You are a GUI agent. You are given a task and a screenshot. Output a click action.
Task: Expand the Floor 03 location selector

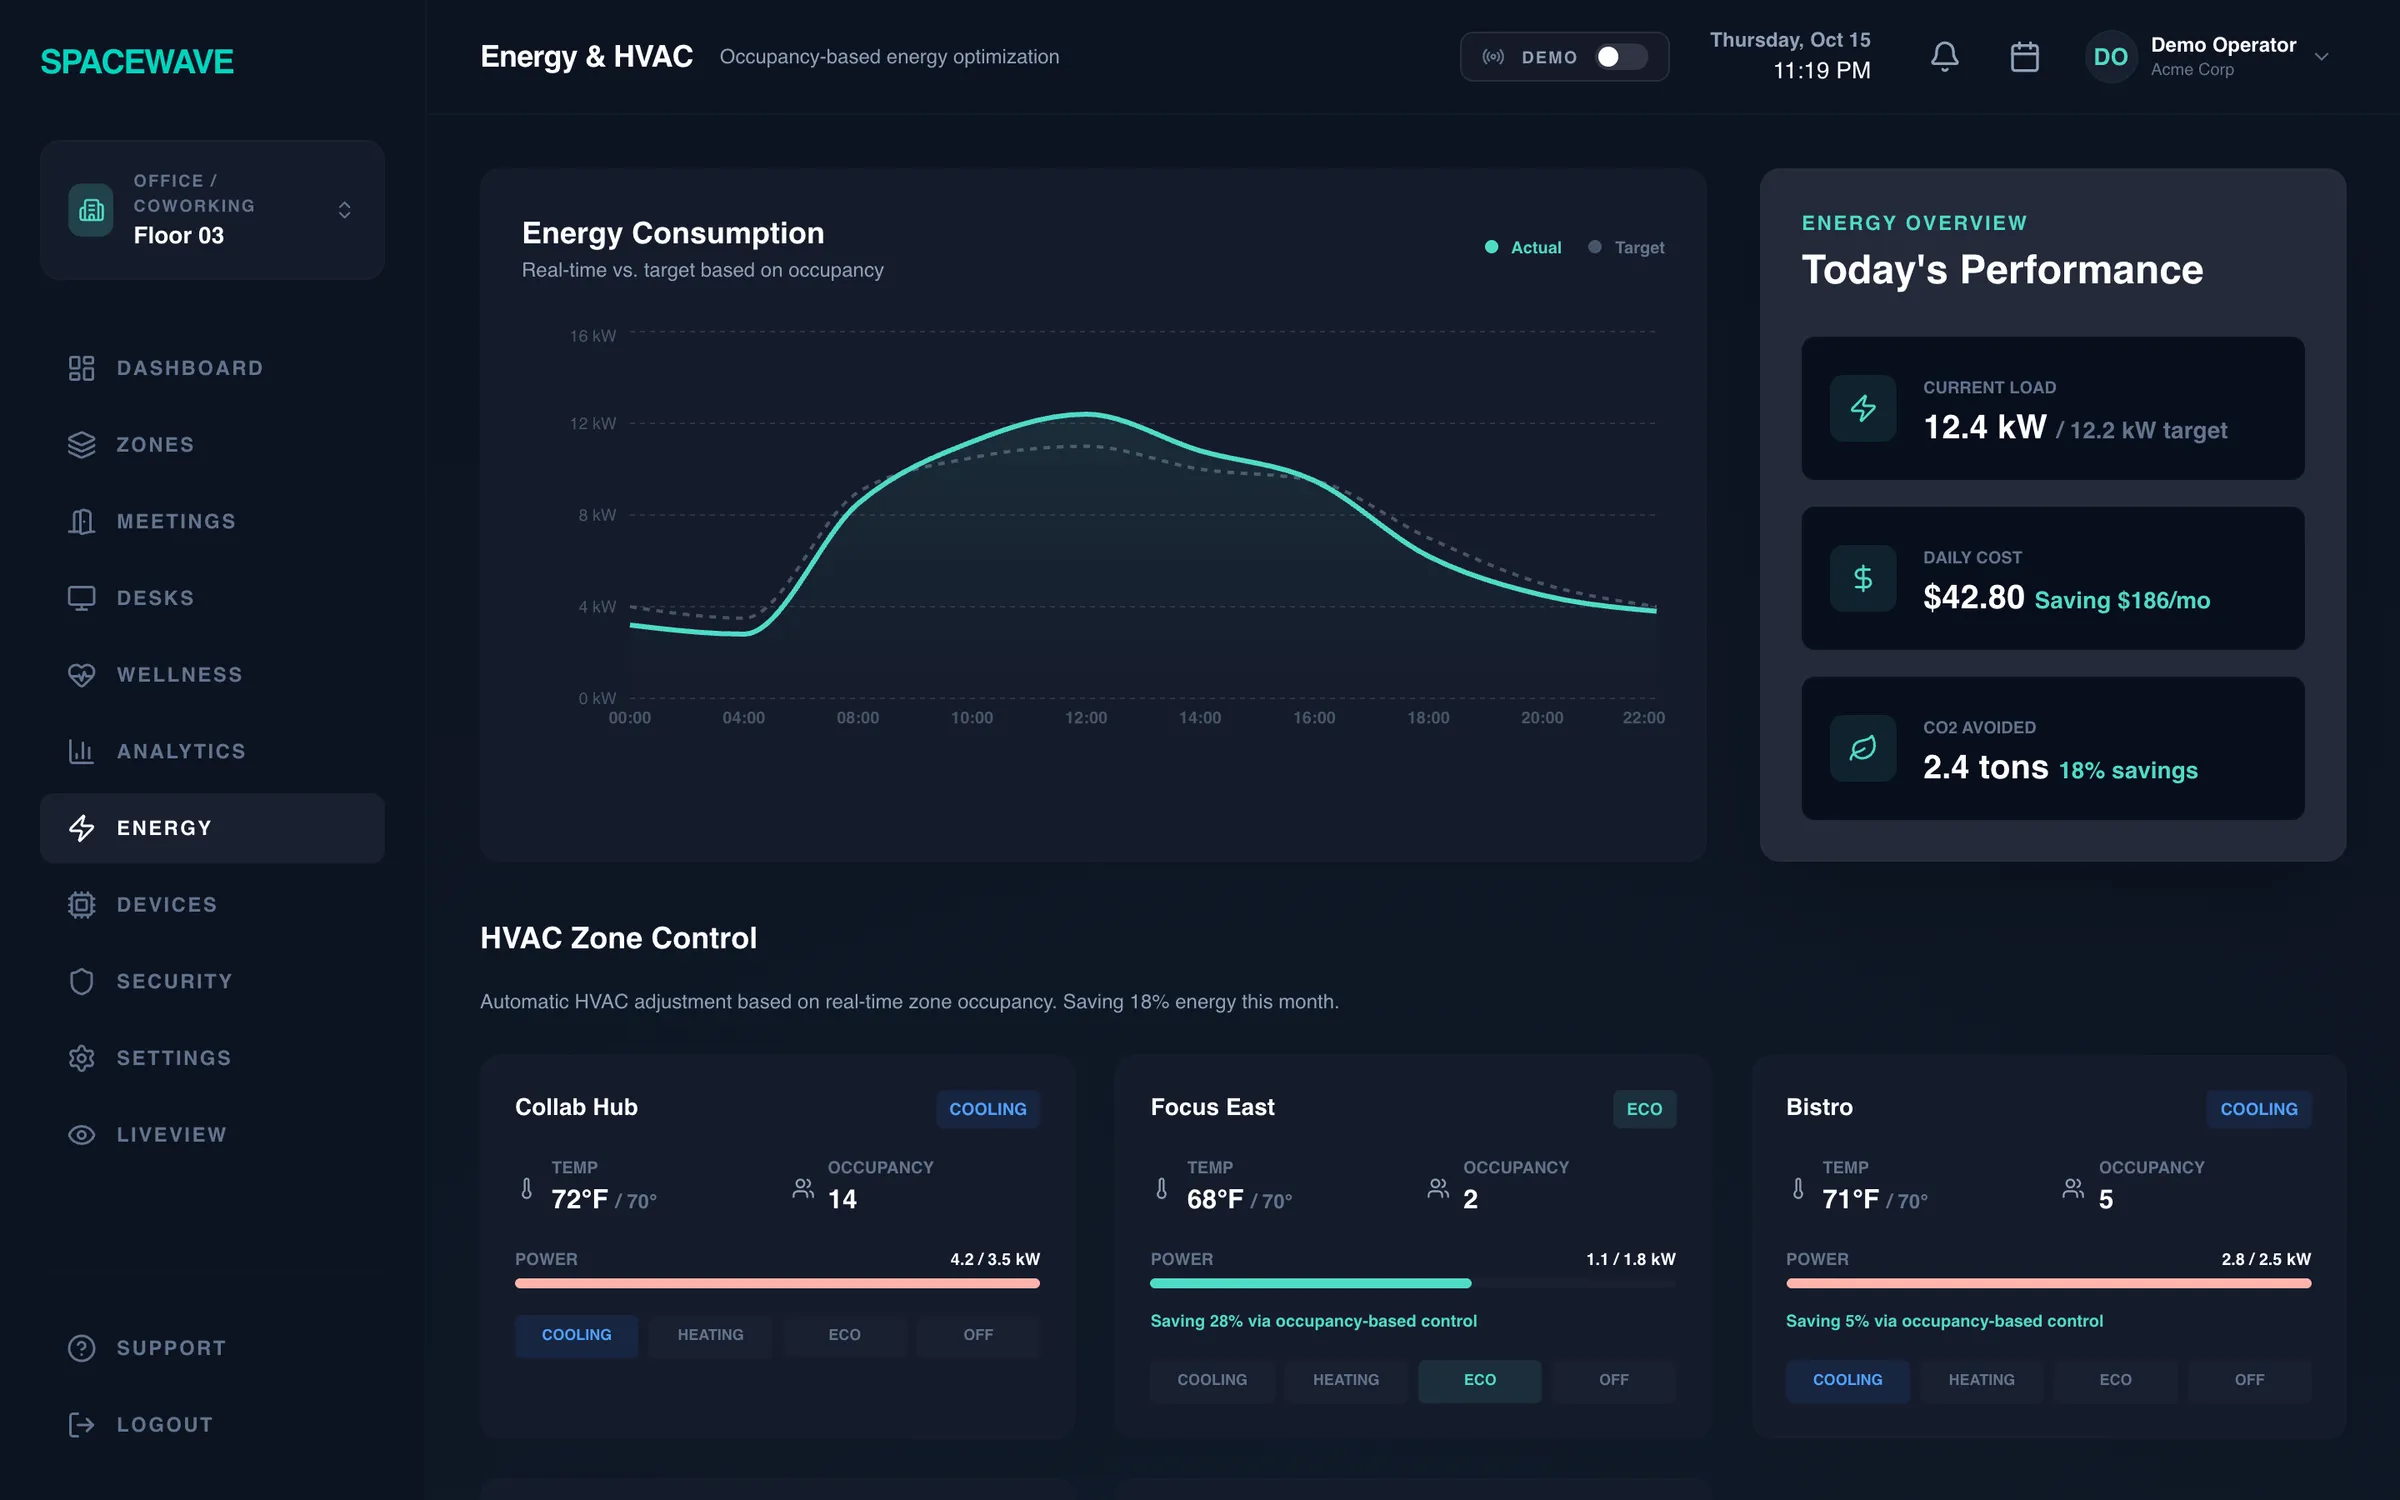point(212,210)
